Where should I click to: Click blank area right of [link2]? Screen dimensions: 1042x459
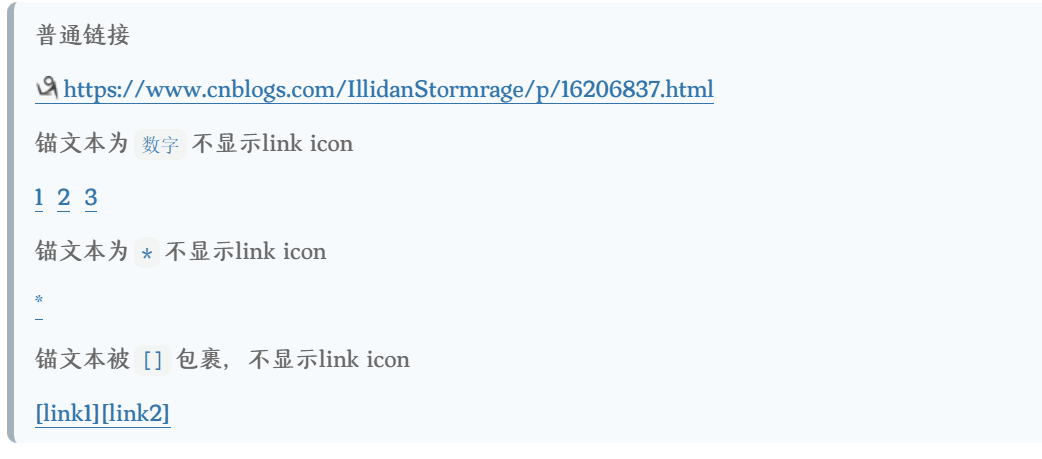(x=600, y=413)
